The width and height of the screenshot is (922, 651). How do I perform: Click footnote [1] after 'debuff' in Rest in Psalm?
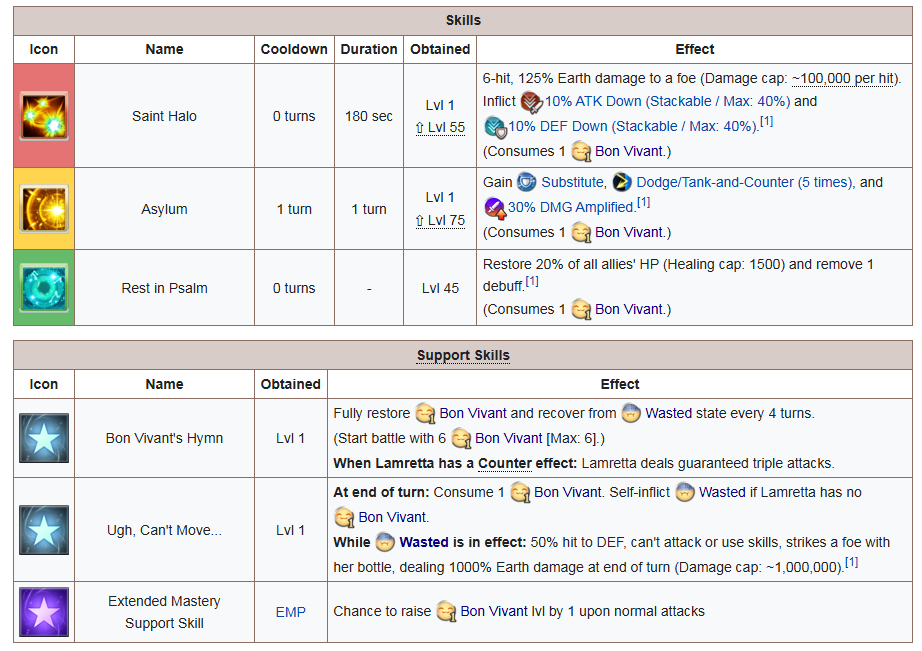pyautogui.click(x=532, y=281)
